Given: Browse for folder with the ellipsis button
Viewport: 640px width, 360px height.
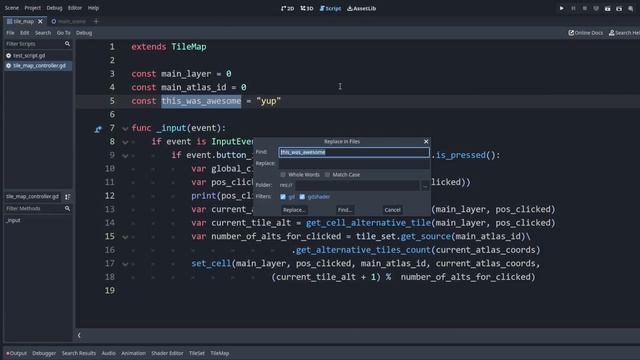Looking at the screenshot, I should pyautogui.click(x=425, y=185).
